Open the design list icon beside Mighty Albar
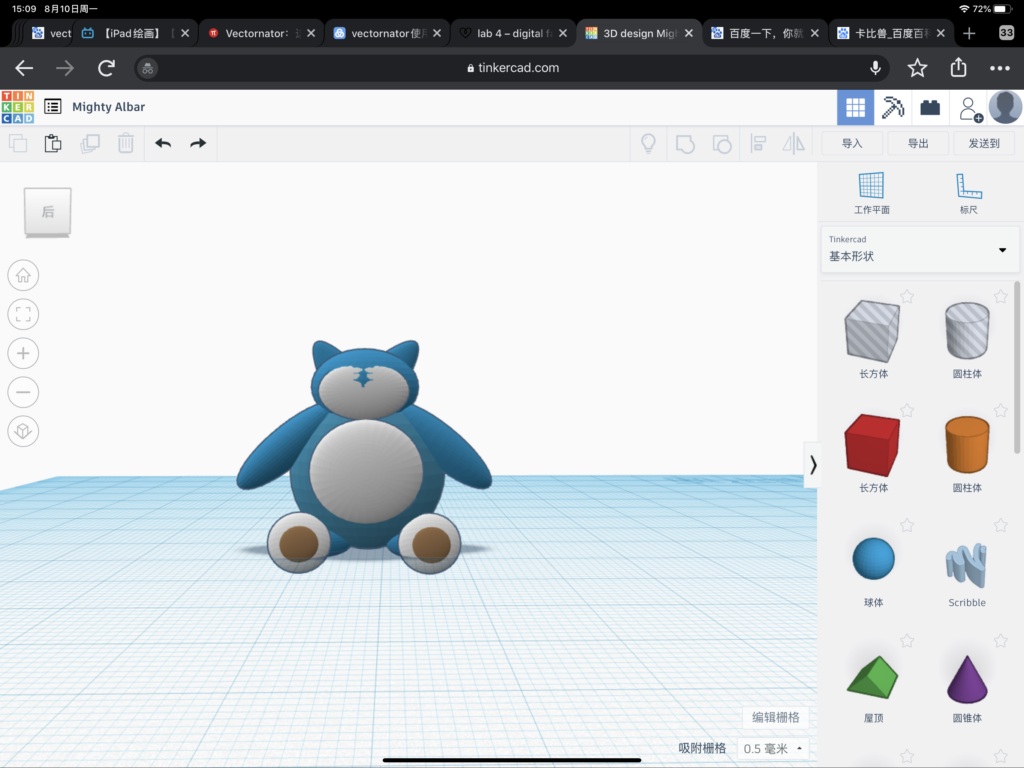This screenshot has width=1024, height=768. [x=53, y=107]
